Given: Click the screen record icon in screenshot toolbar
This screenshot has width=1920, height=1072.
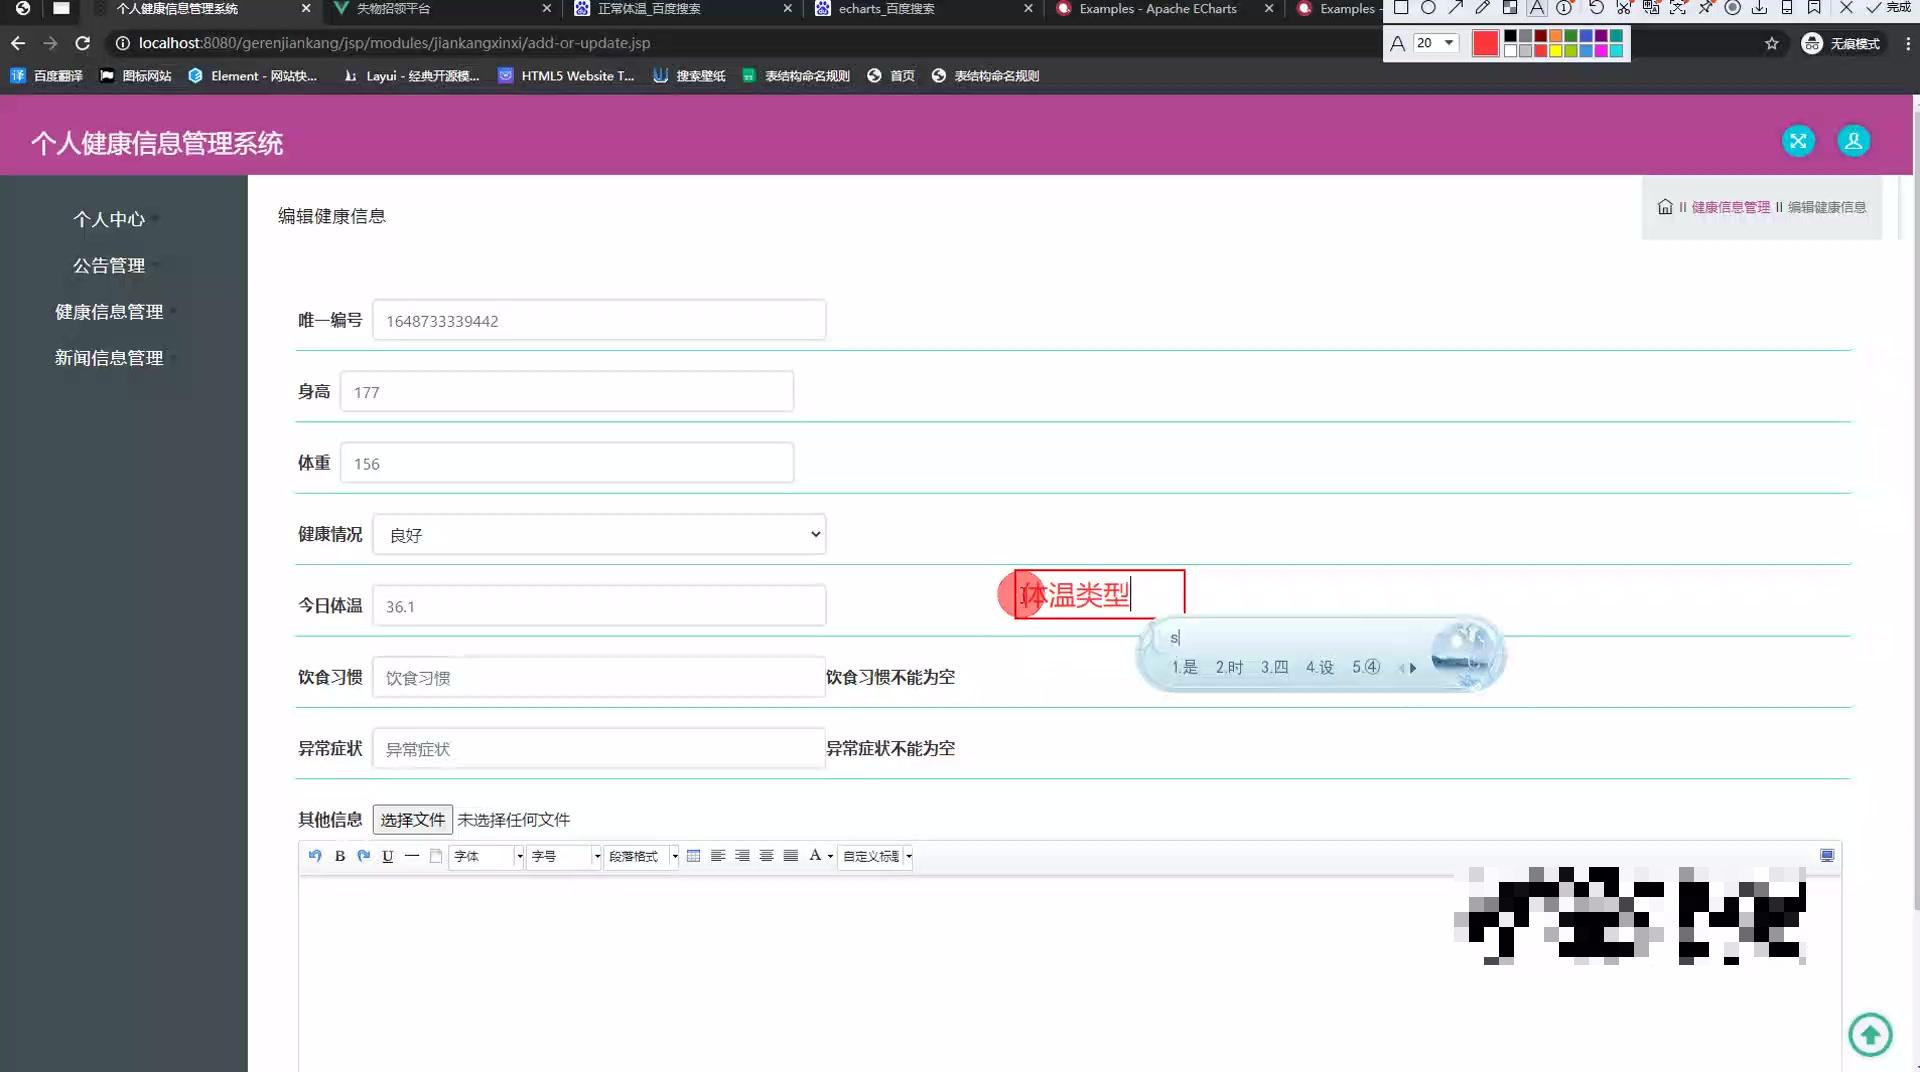Looking at the screenshot, I should (x=1732, y=7).
